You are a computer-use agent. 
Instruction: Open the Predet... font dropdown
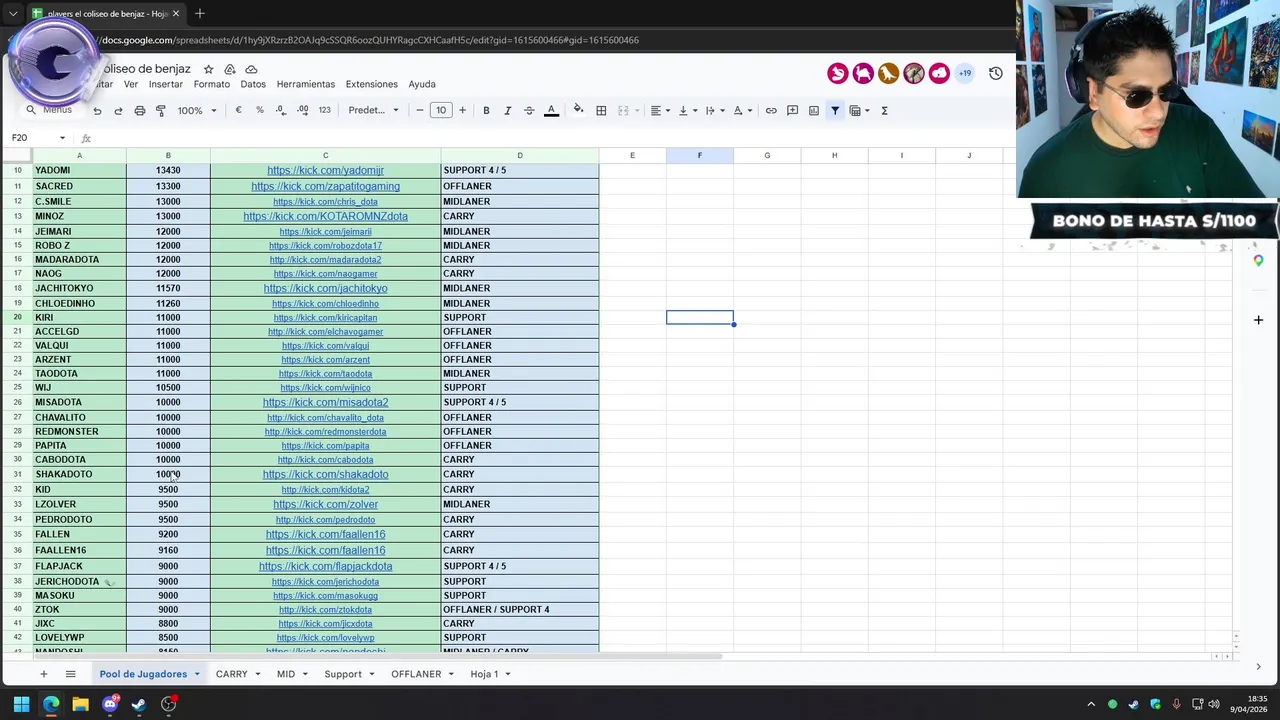[x=373, y=110]
